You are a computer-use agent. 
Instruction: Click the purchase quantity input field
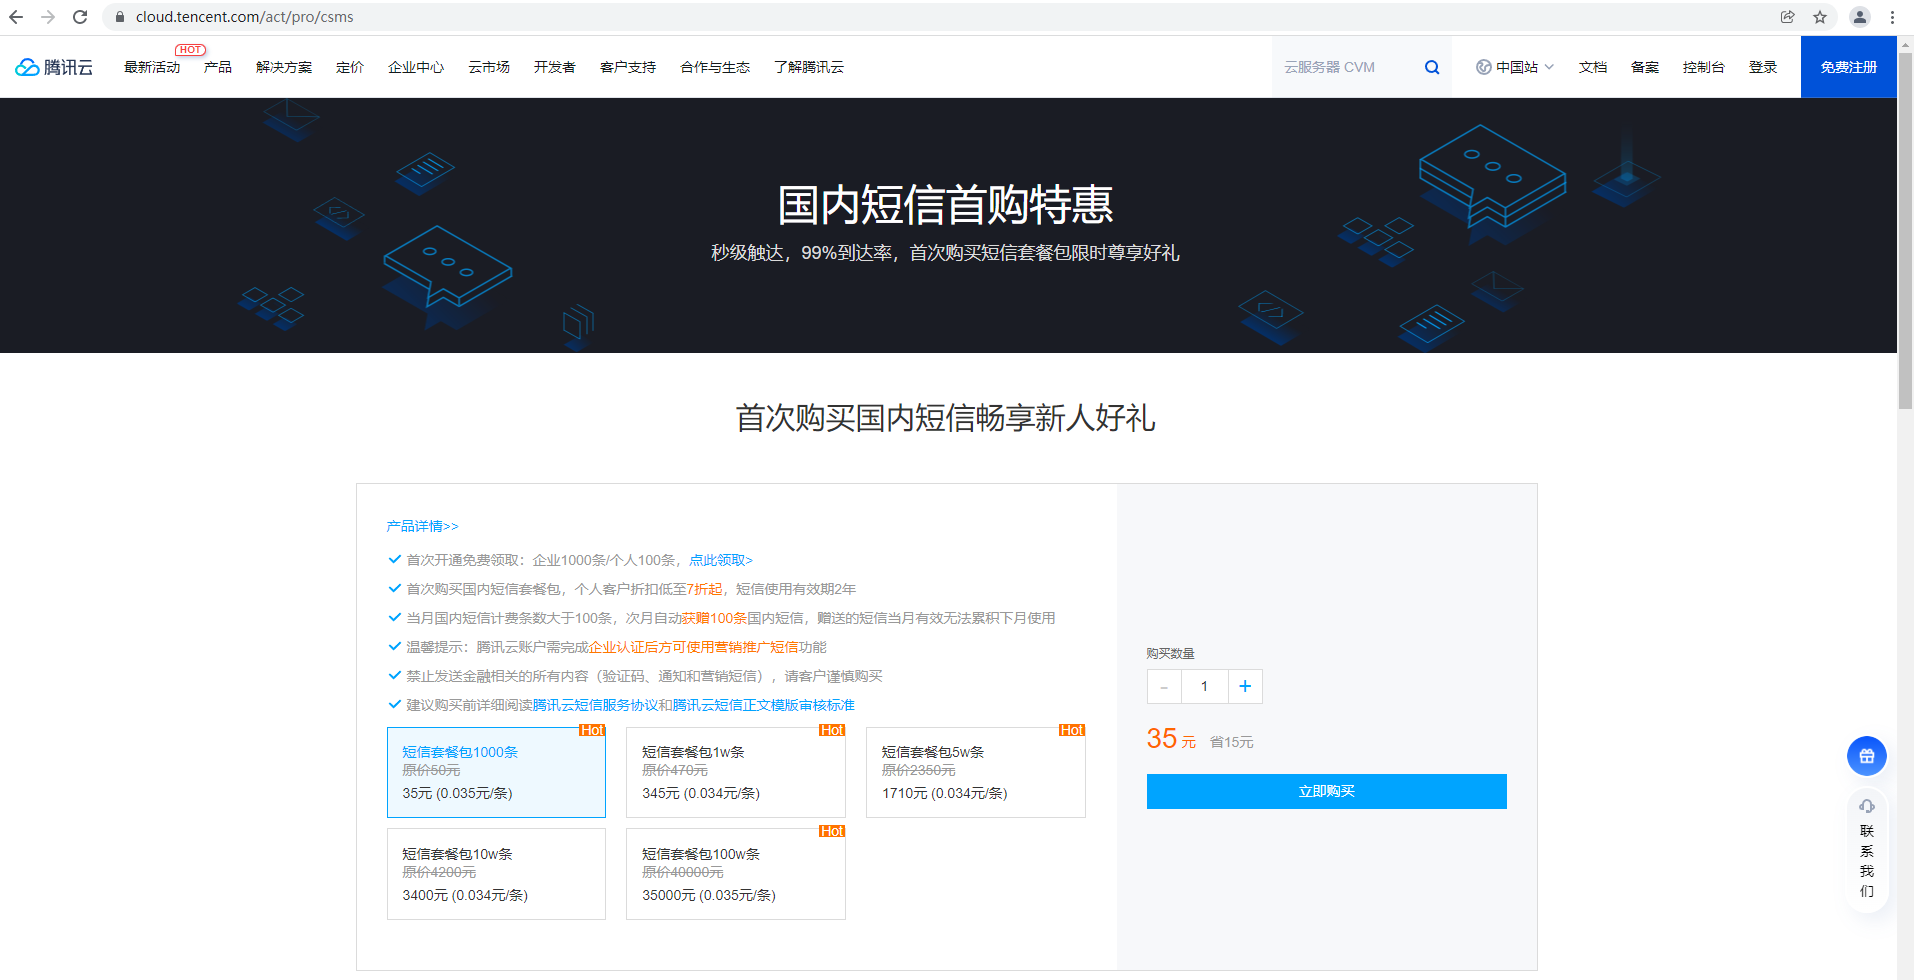tap(1204, 686)
